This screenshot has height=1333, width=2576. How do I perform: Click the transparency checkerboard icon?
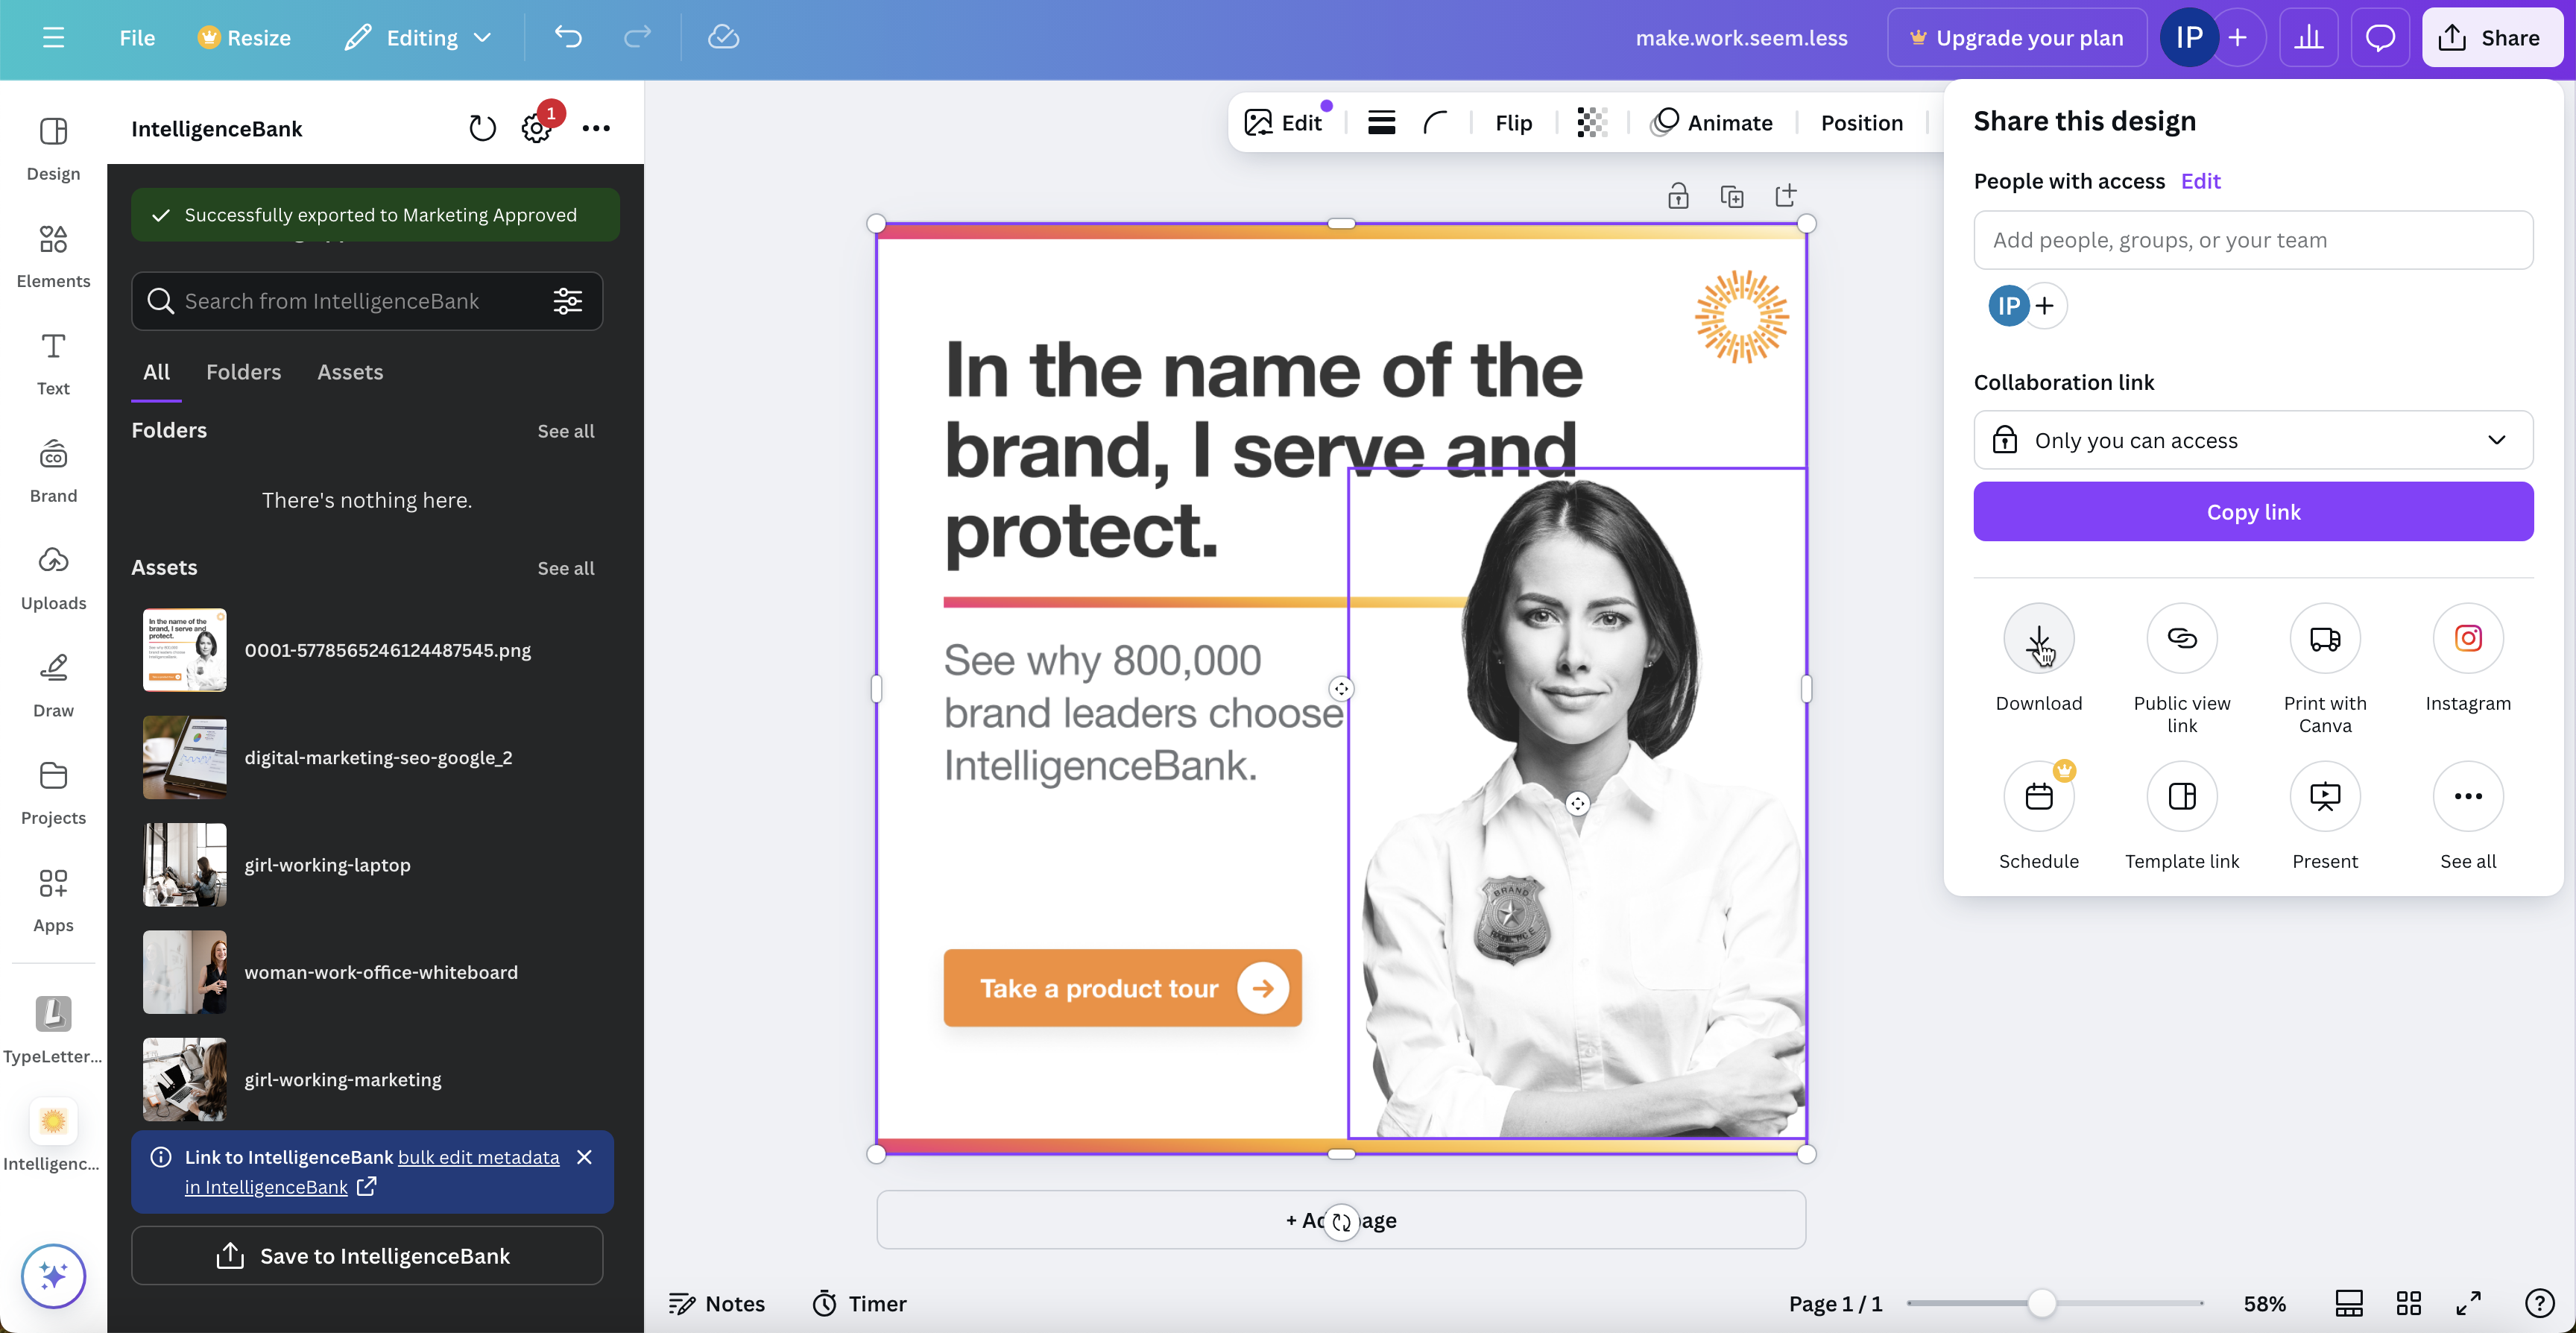[x=1591, y=122]
